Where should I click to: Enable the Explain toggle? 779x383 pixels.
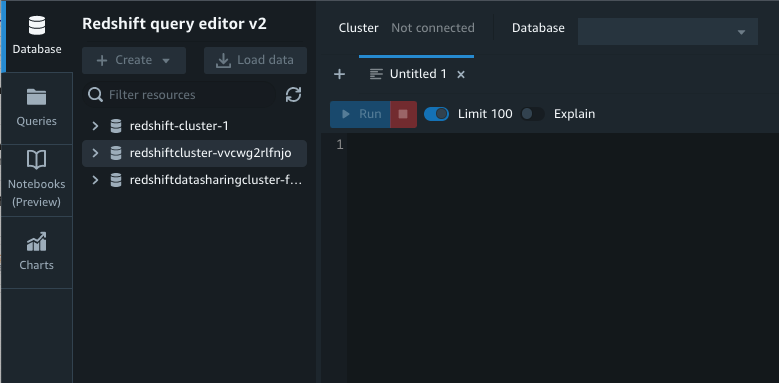(x=532, y=114)
